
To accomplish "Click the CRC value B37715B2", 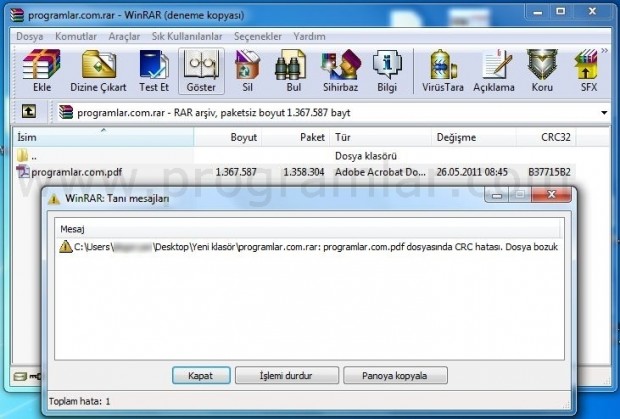I will pos(550,172).
